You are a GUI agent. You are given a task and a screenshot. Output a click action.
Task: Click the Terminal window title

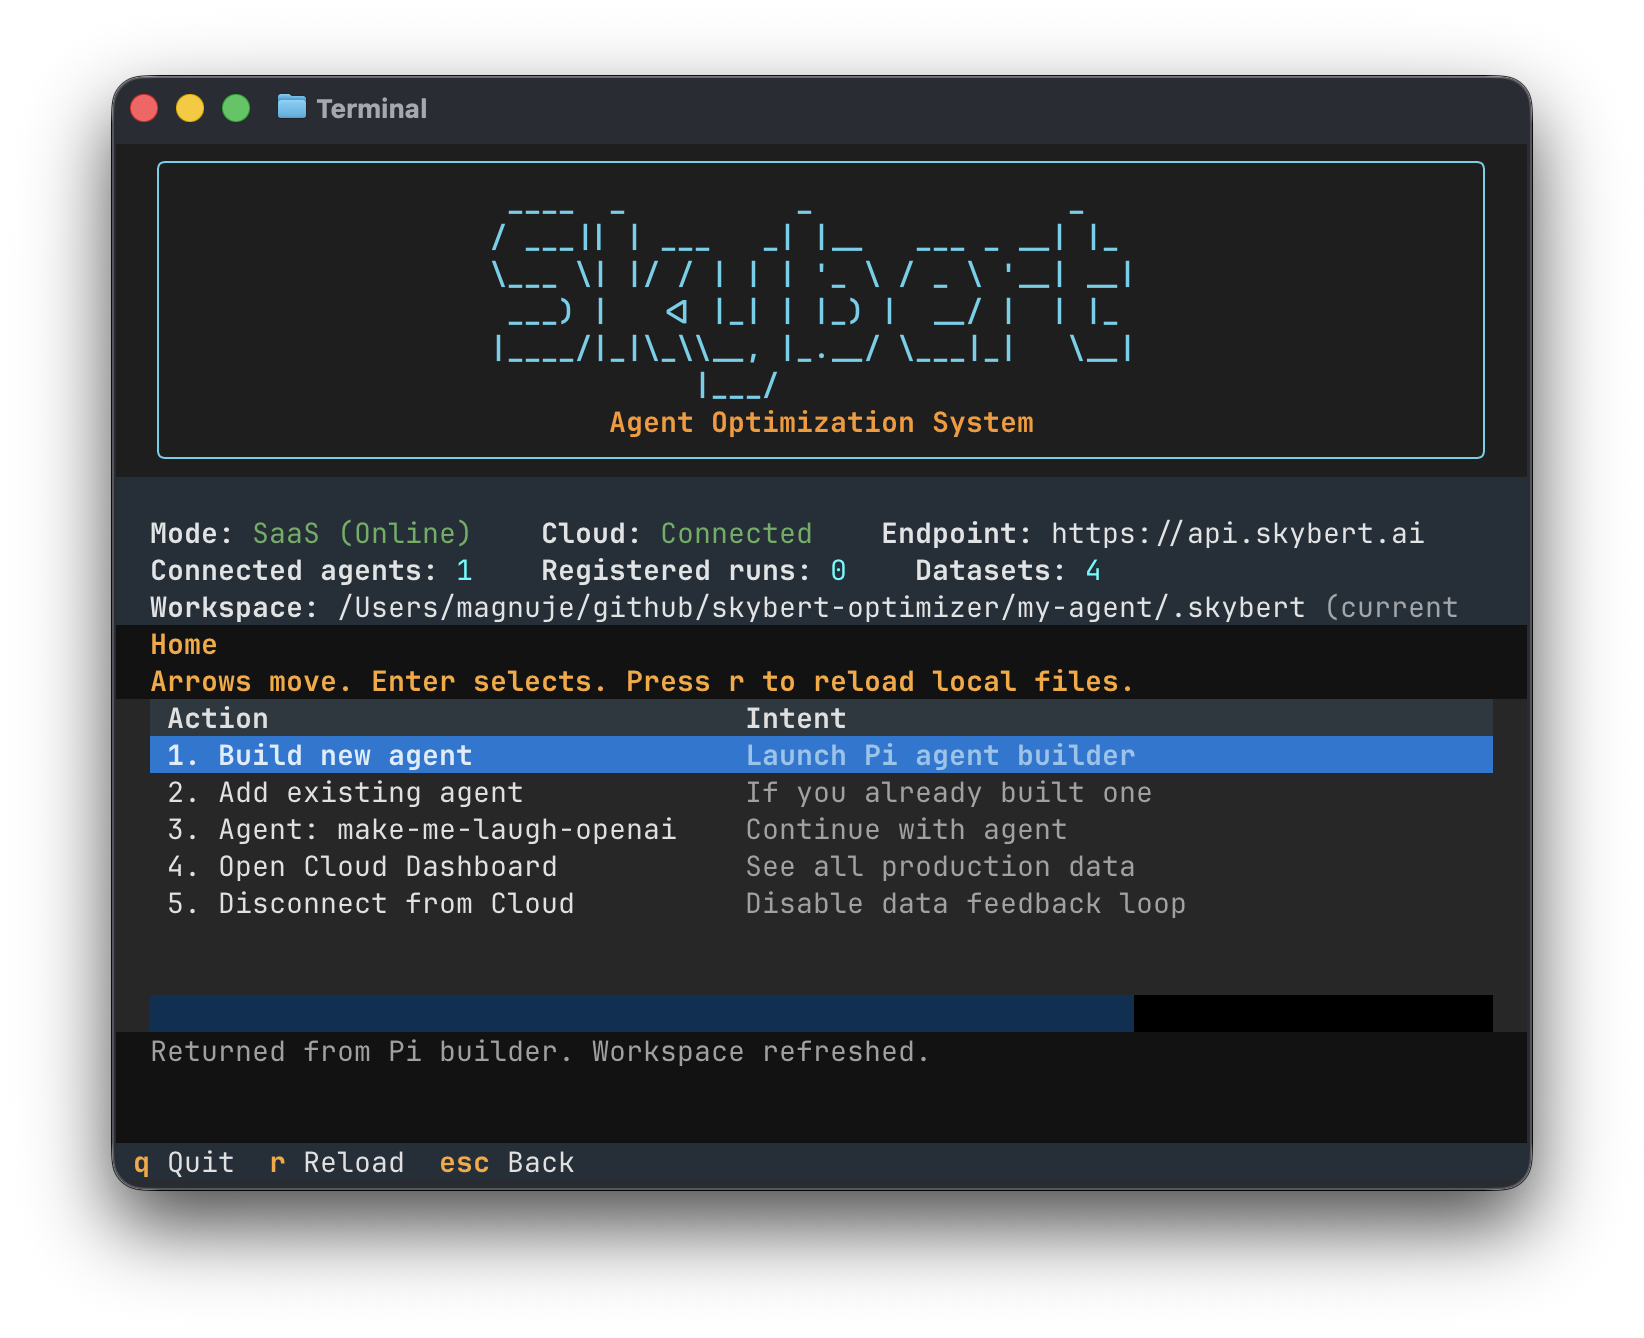click(372, 109)
